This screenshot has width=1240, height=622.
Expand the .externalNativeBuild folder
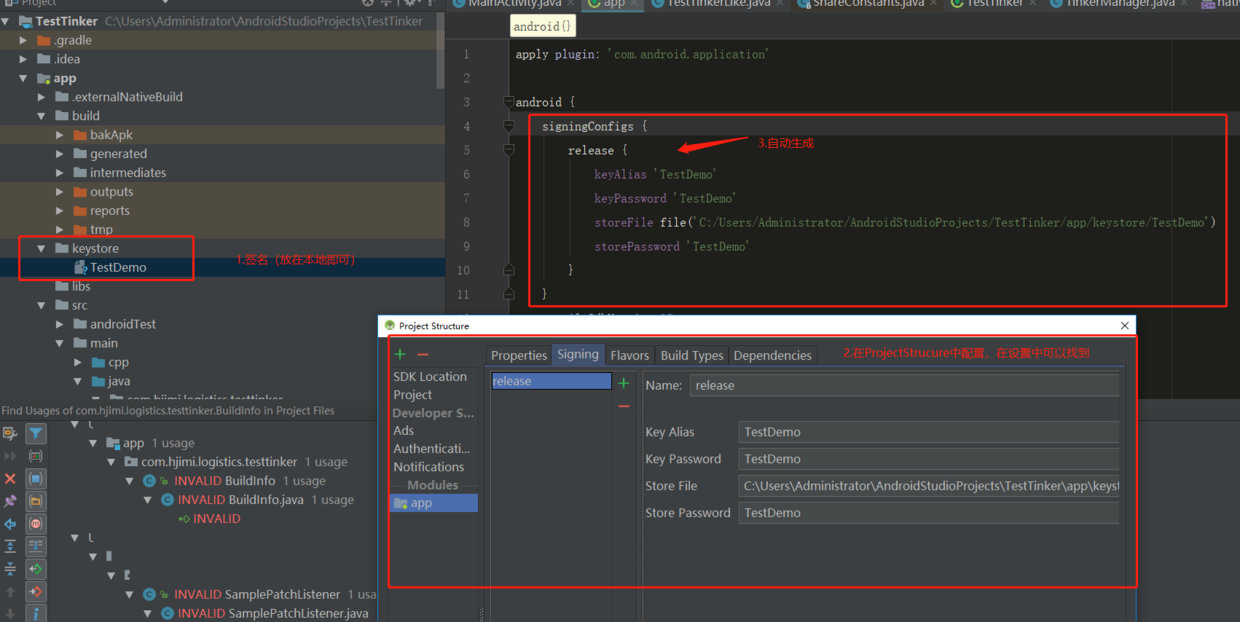pyautogui.click(x=41, y=97)
